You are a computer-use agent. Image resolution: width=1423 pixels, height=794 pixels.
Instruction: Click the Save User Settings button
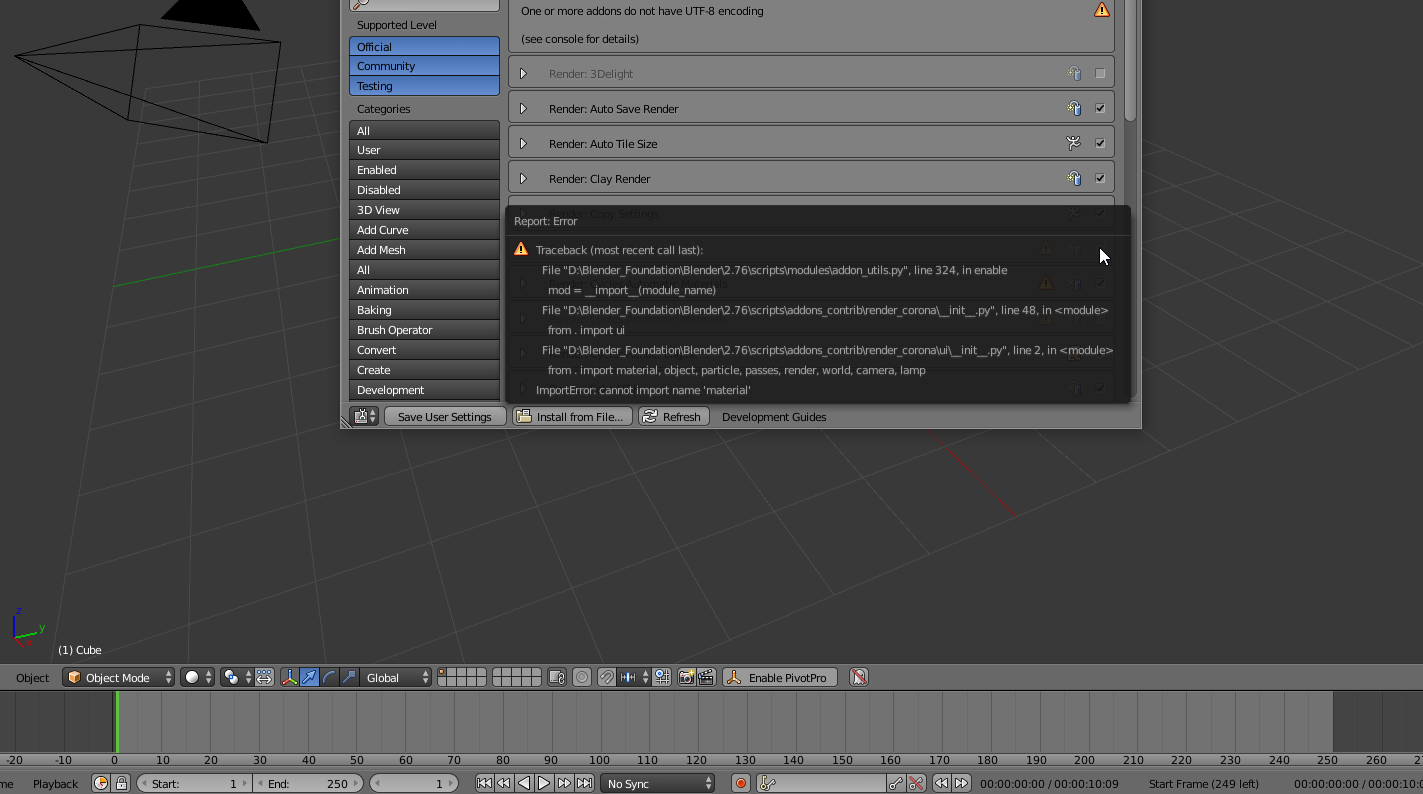pos(444,416)
